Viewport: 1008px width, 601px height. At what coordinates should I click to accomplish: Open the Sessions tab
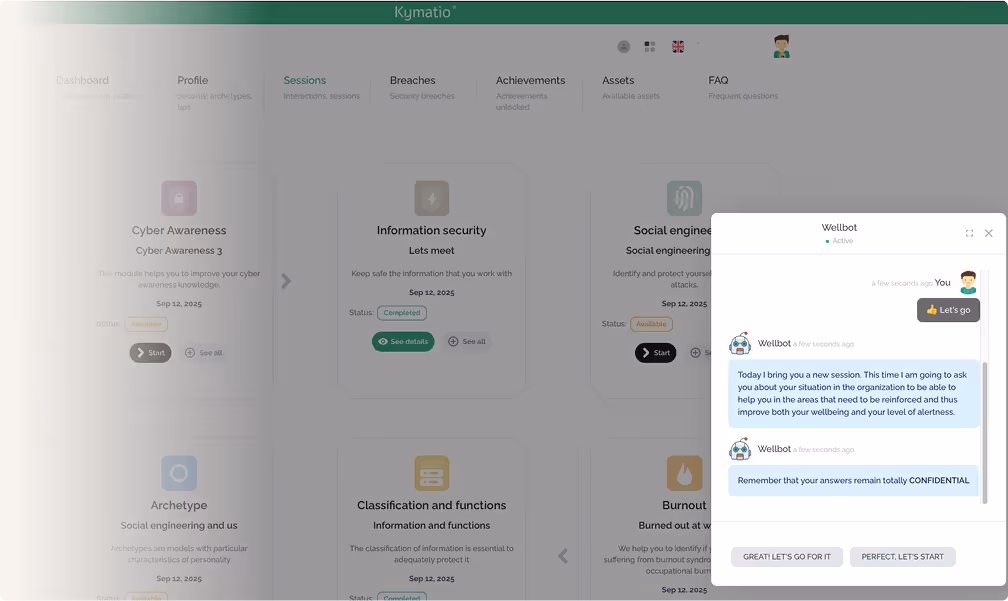pos(305,80)
